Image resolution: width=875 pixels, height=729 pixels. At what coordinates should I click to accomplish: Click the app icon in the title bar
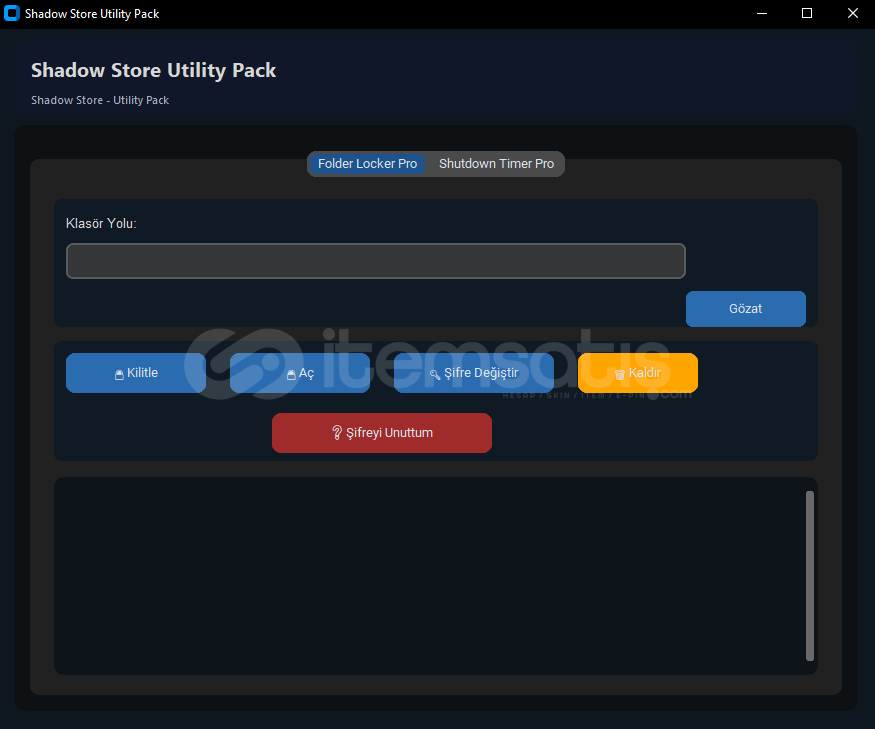12,14
